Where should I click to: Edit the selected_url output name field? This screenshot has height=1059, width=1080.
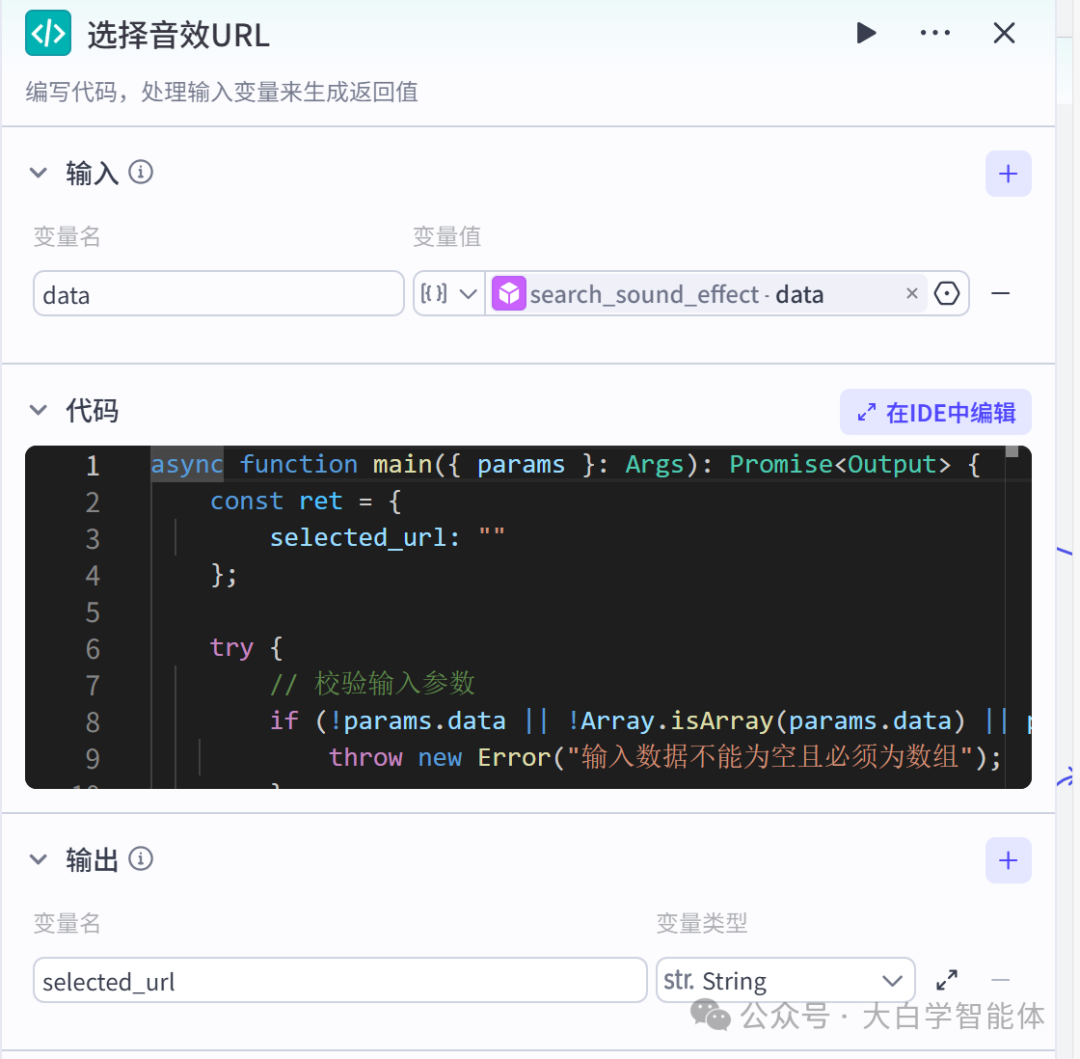(340, 981)
